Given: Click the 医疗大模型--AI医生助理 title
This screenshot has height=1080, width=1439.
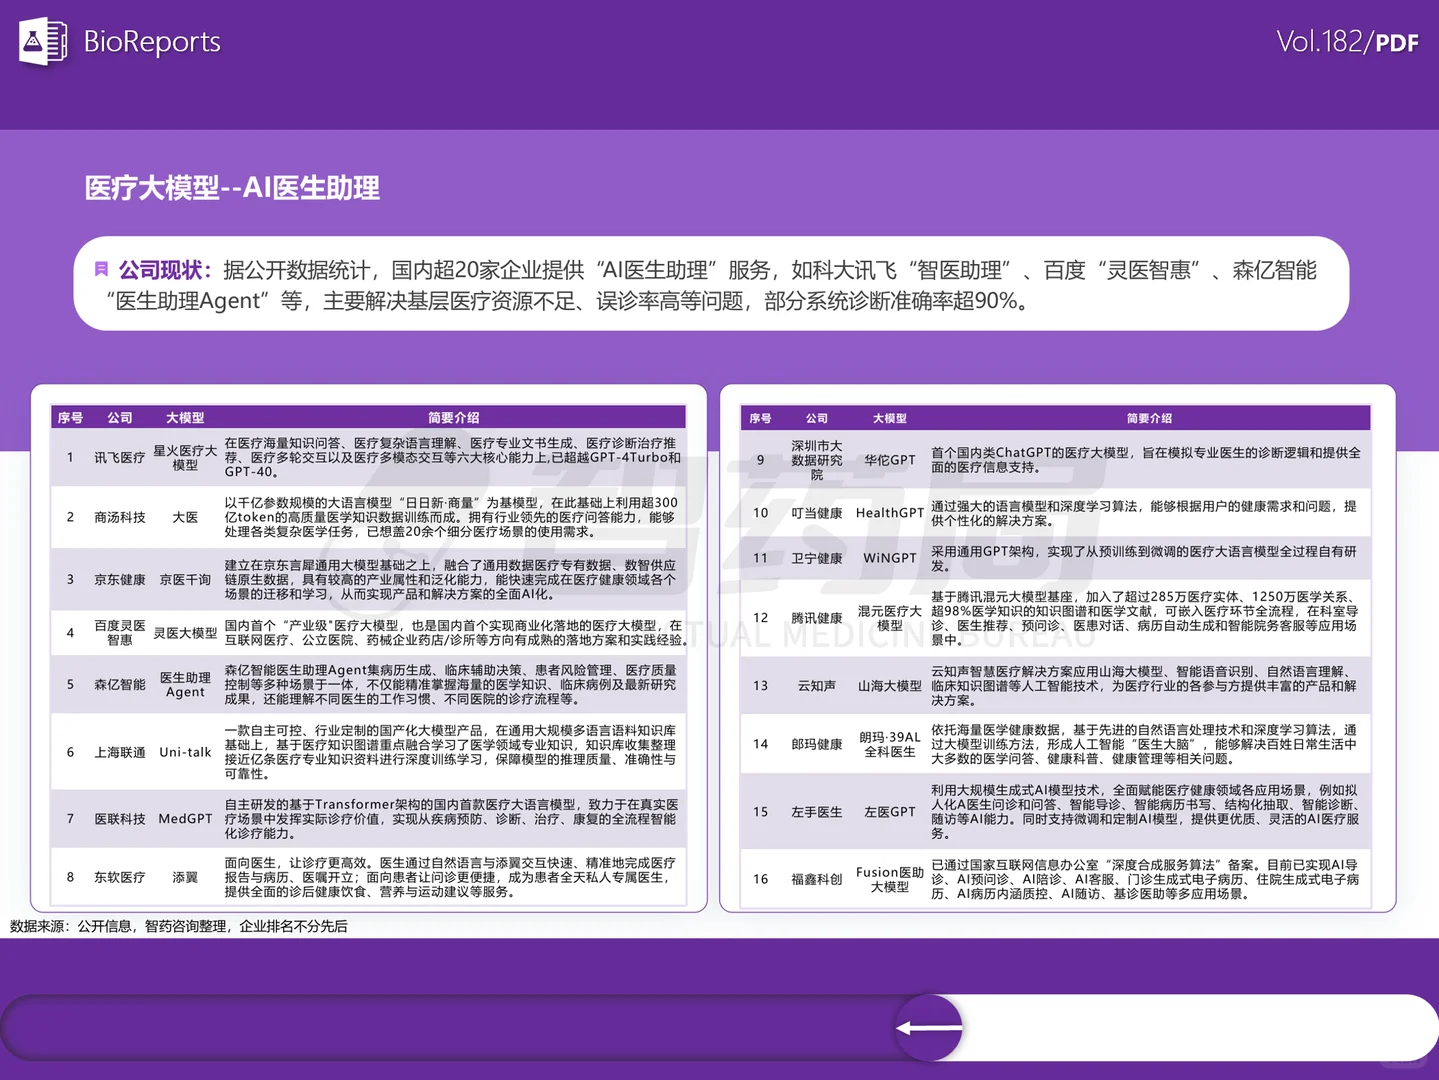Looking at the screenshot, I should pos(232,188).
